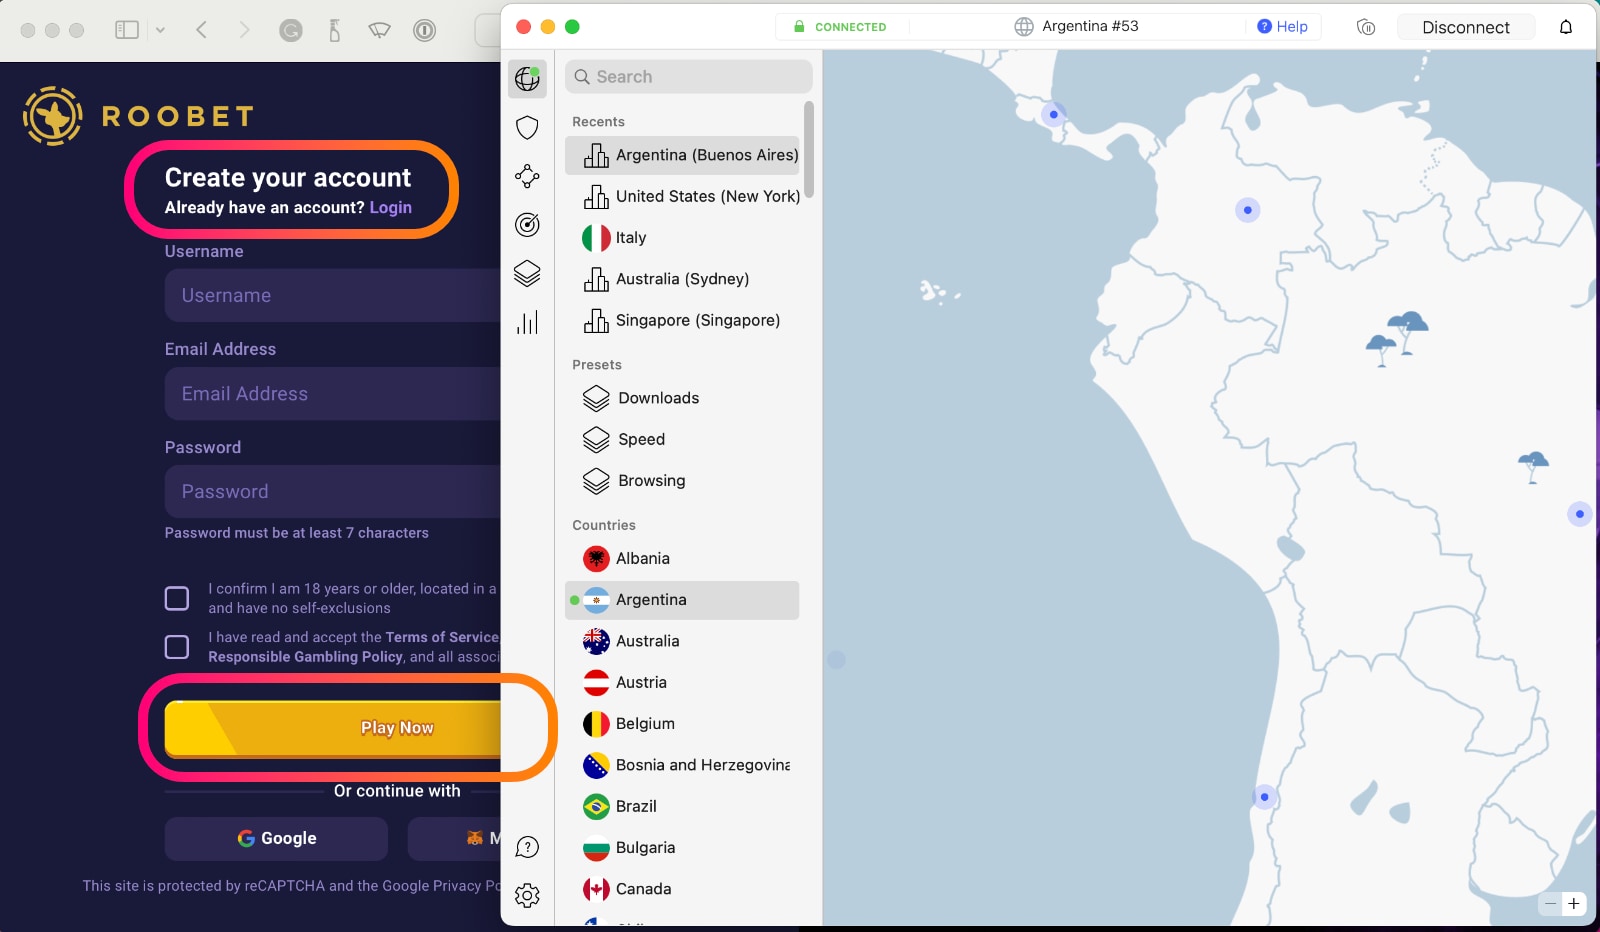Connect to Austria in countries list
The height and width of the screenshot is (932, 1600).
click(682, 683)
